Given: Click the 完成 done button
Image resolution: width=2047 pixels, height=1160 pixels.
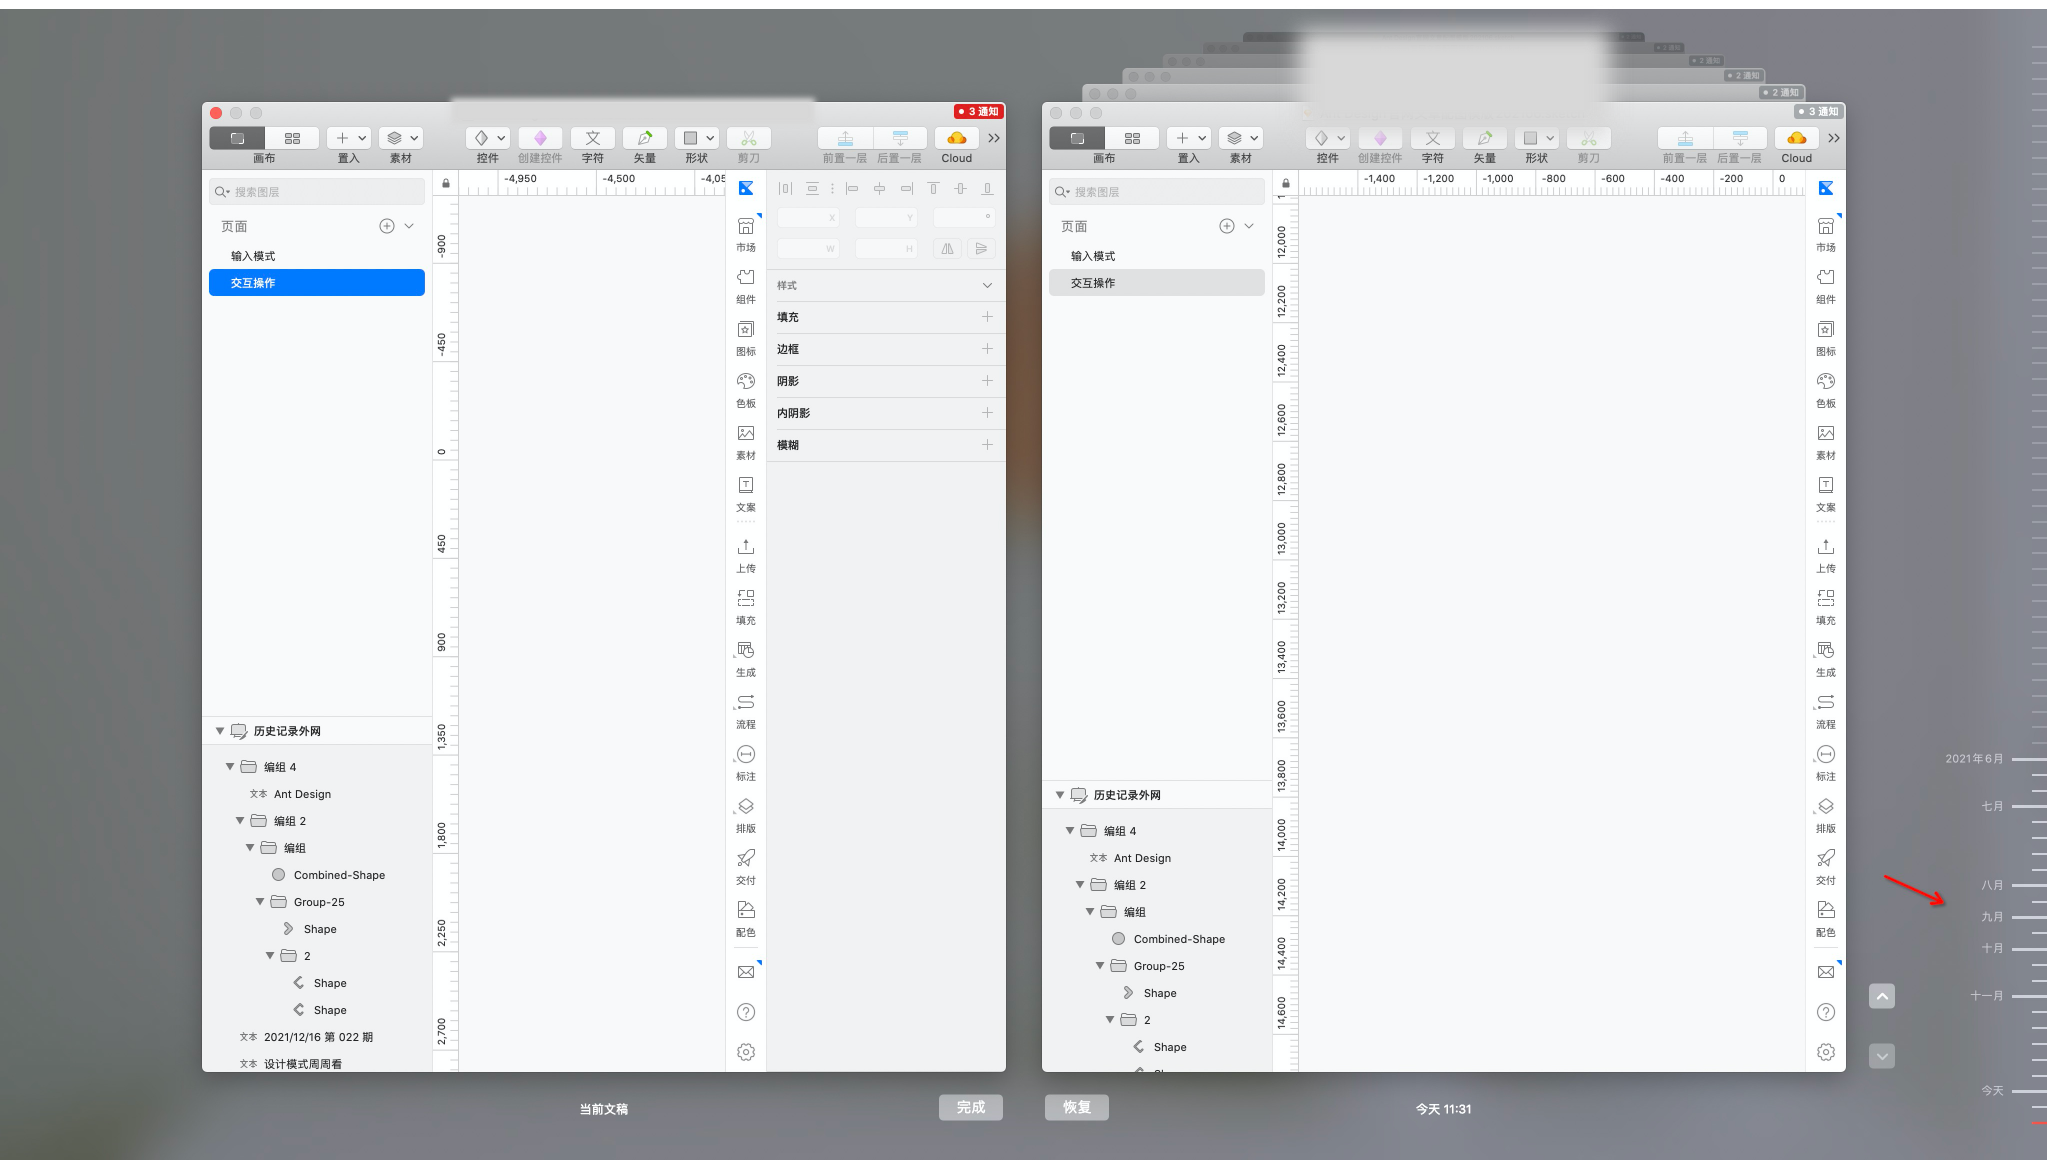Looking at the screenshot, I should click(970, 1107).
